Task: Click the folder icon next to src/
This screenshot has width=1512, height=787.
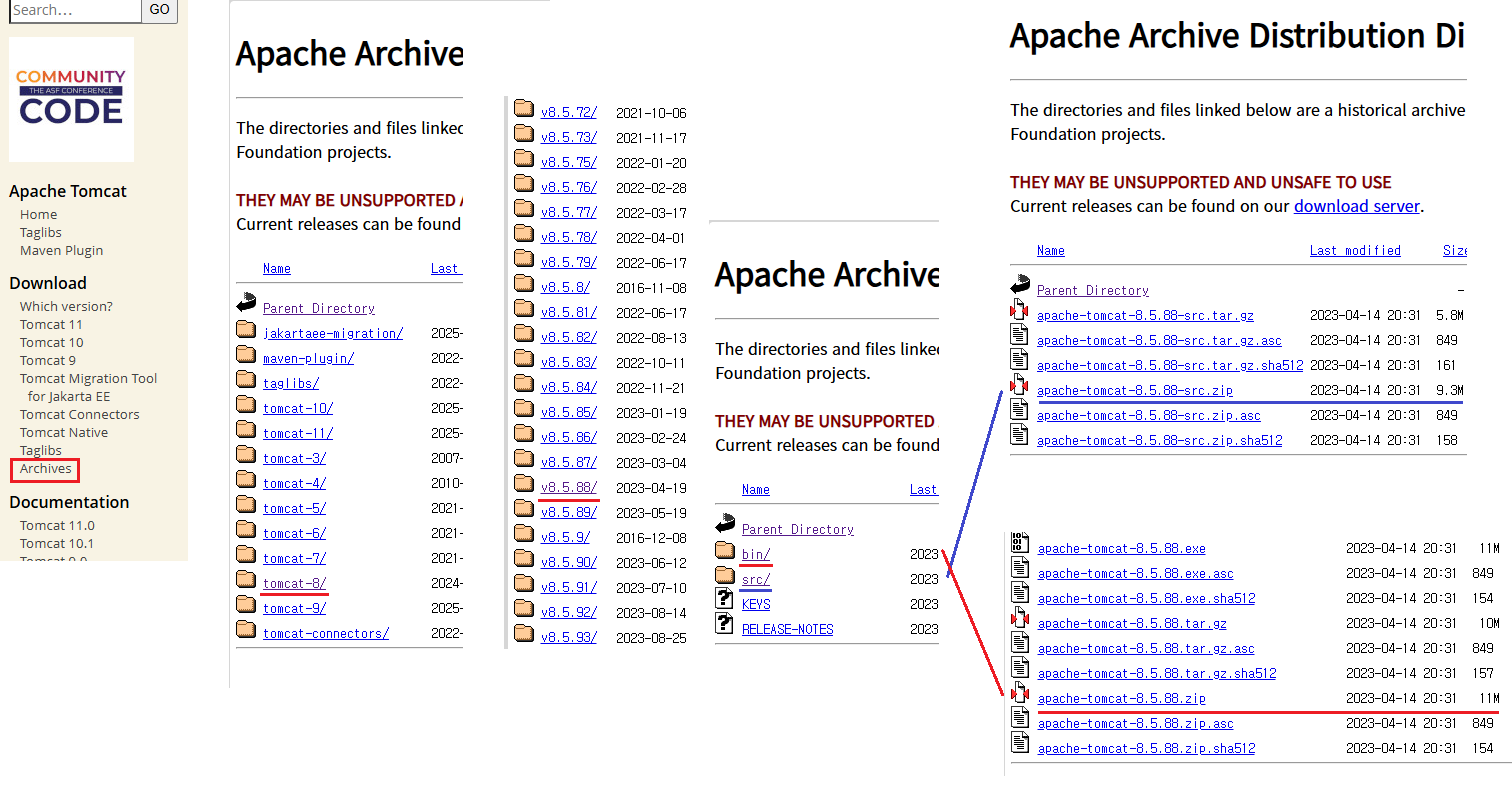Action: point(725,576)
